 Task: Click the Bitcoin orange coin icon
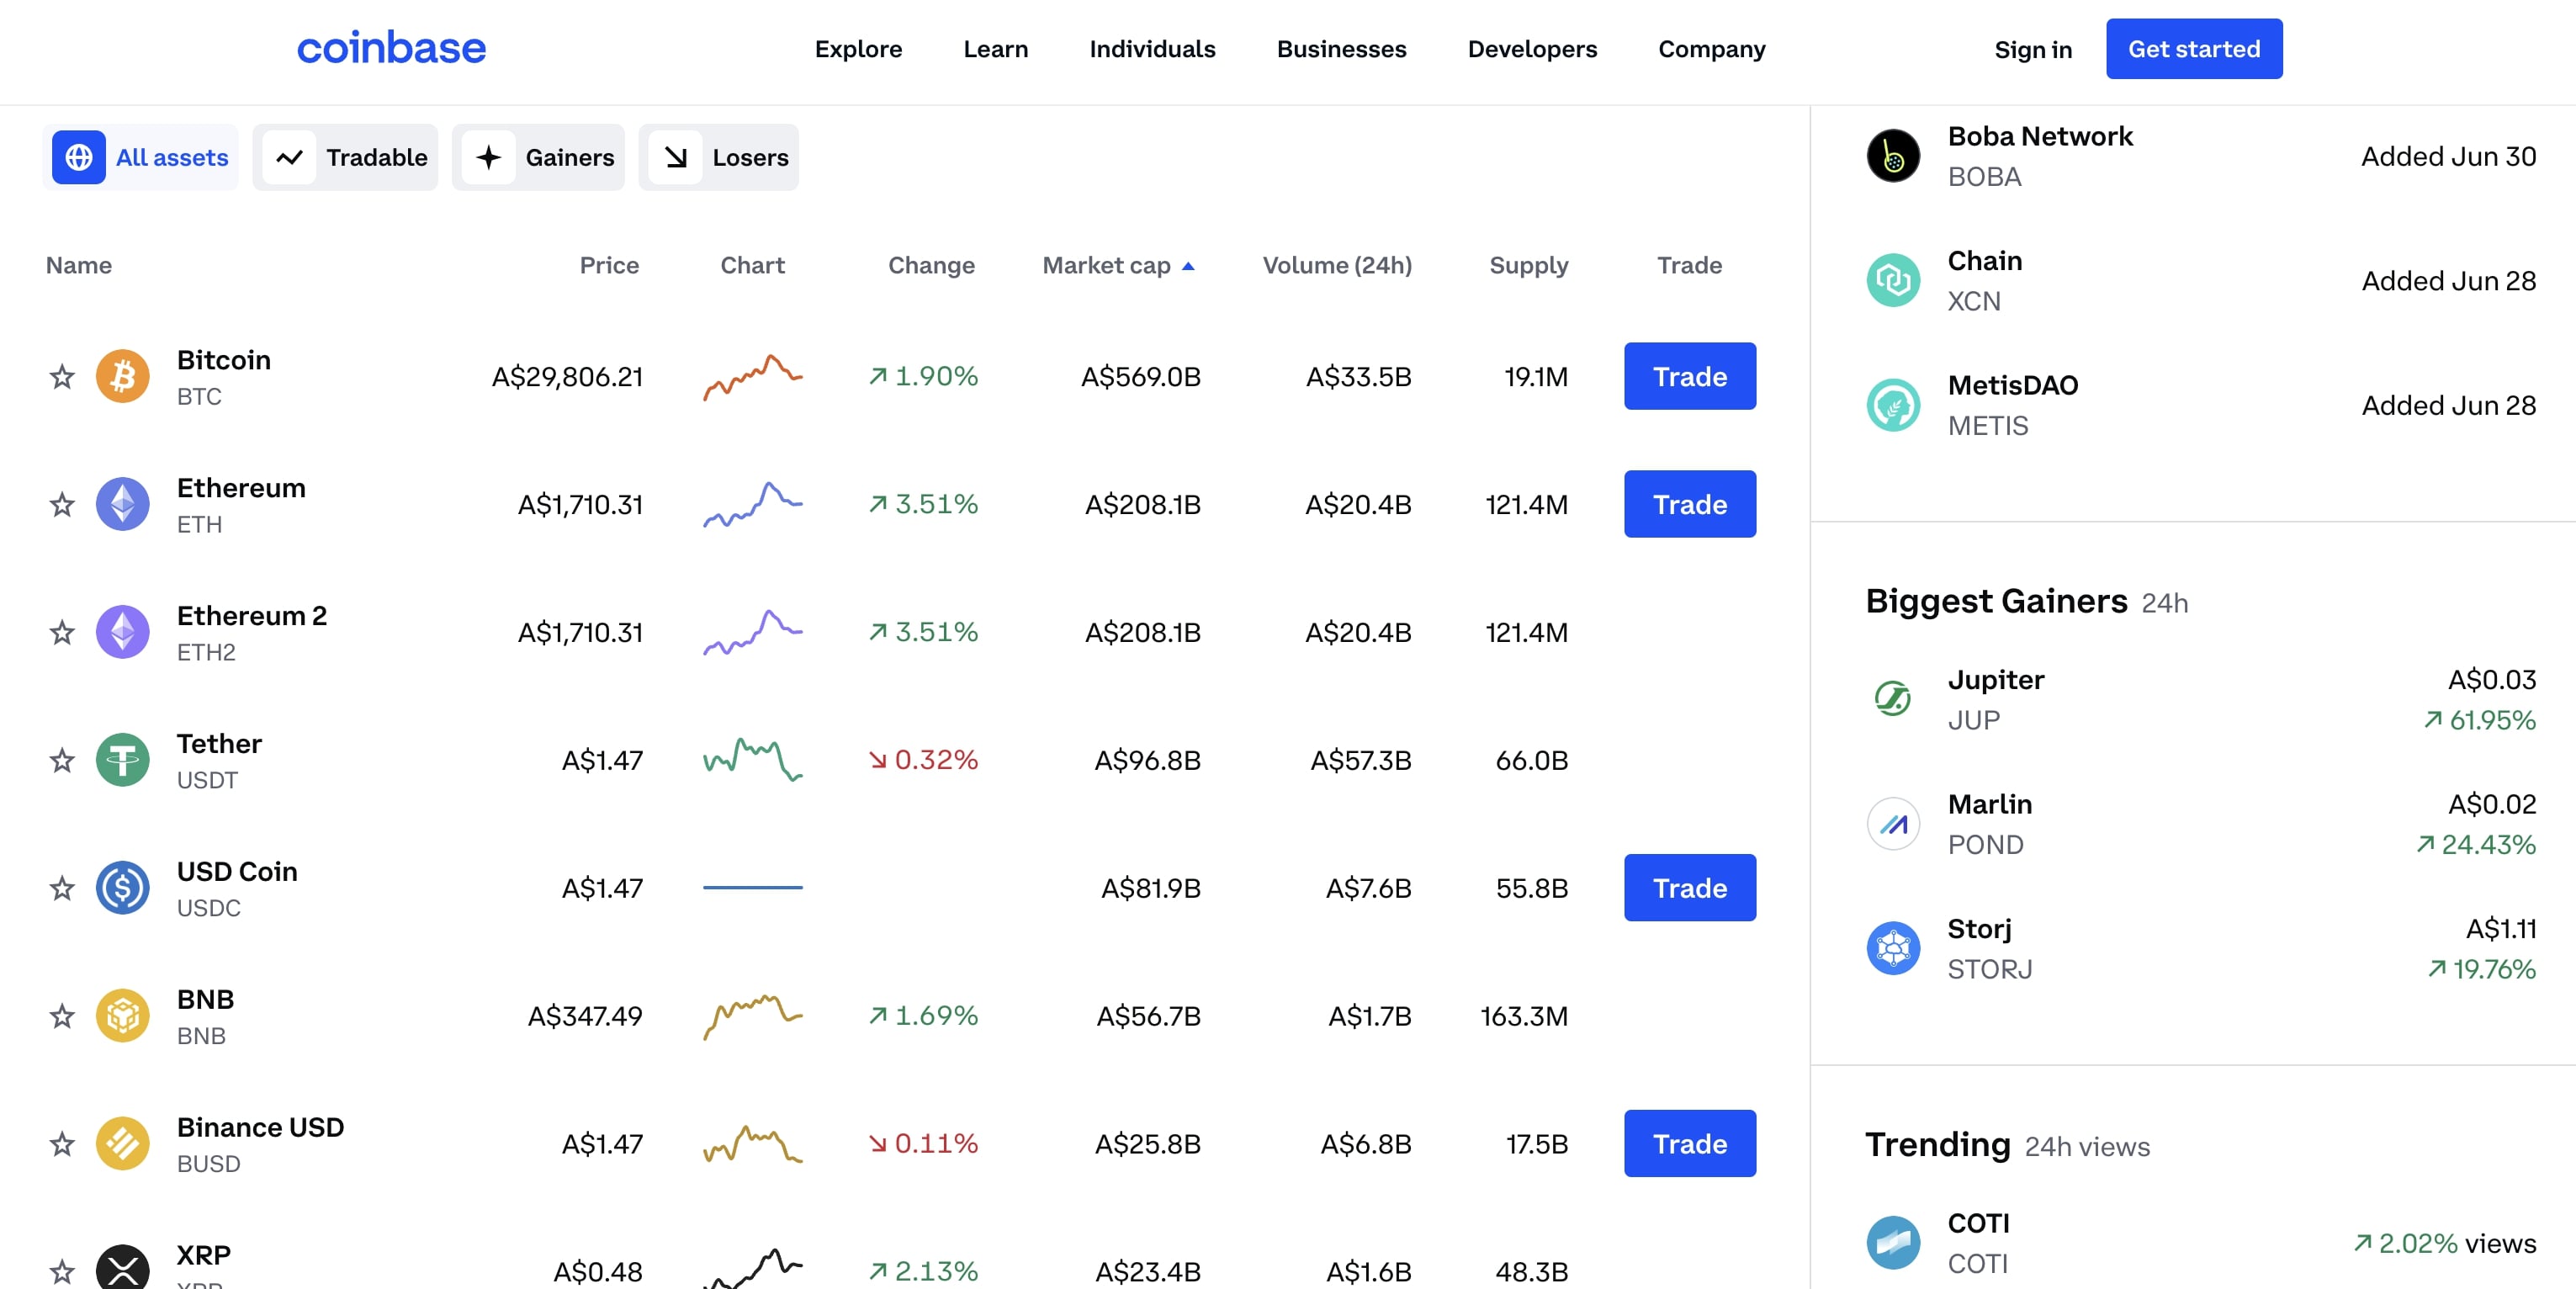122,376
